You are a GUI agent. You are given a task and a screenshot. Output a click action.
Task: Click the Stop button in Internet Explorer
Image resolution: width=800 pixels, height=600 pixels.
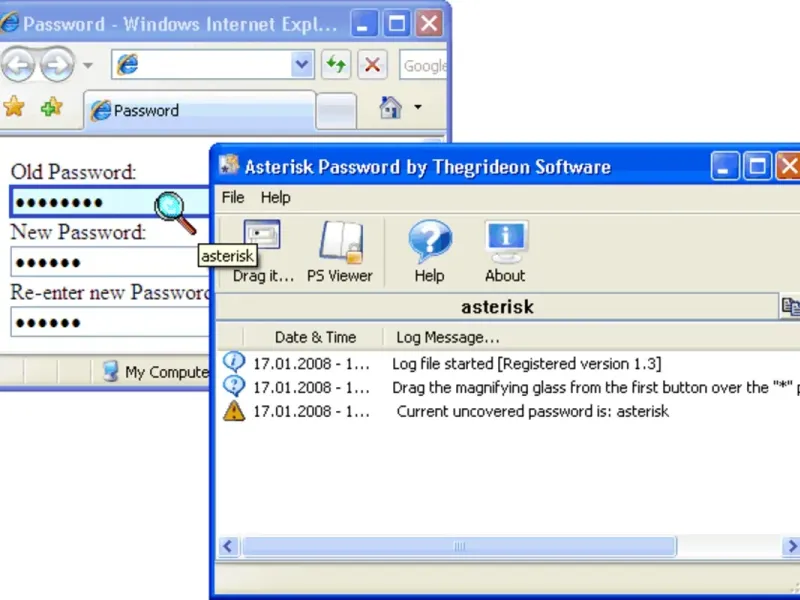click(372, 65)
